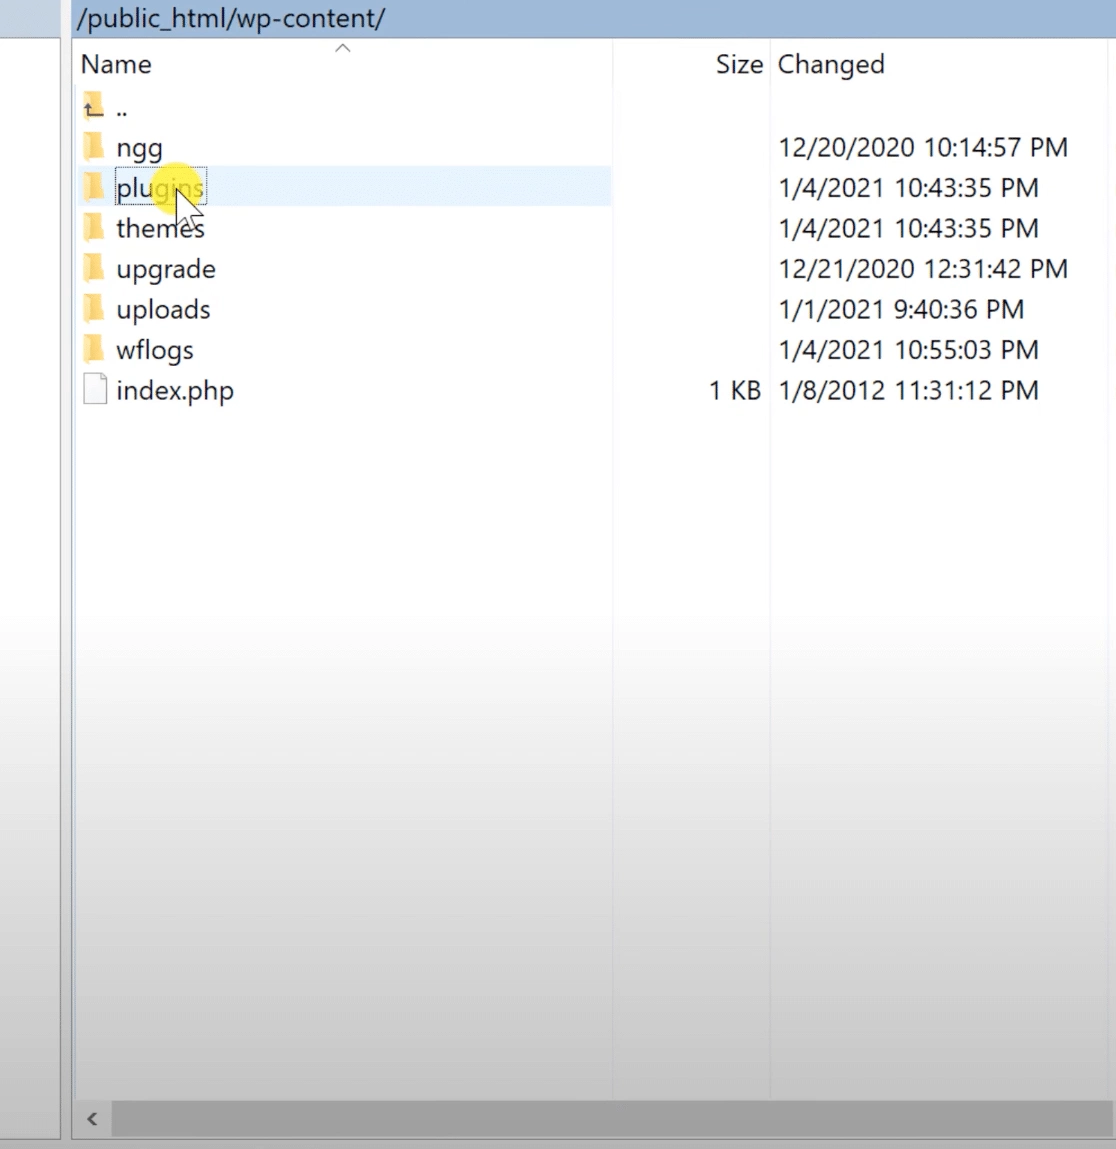Select the themes folder icon

93,227
